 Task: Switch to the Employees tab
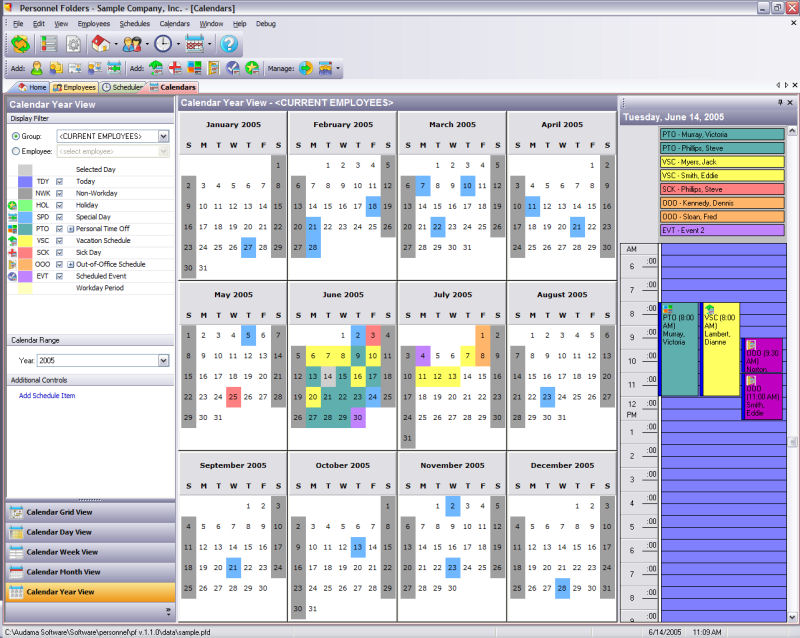(x=75, y=88)
